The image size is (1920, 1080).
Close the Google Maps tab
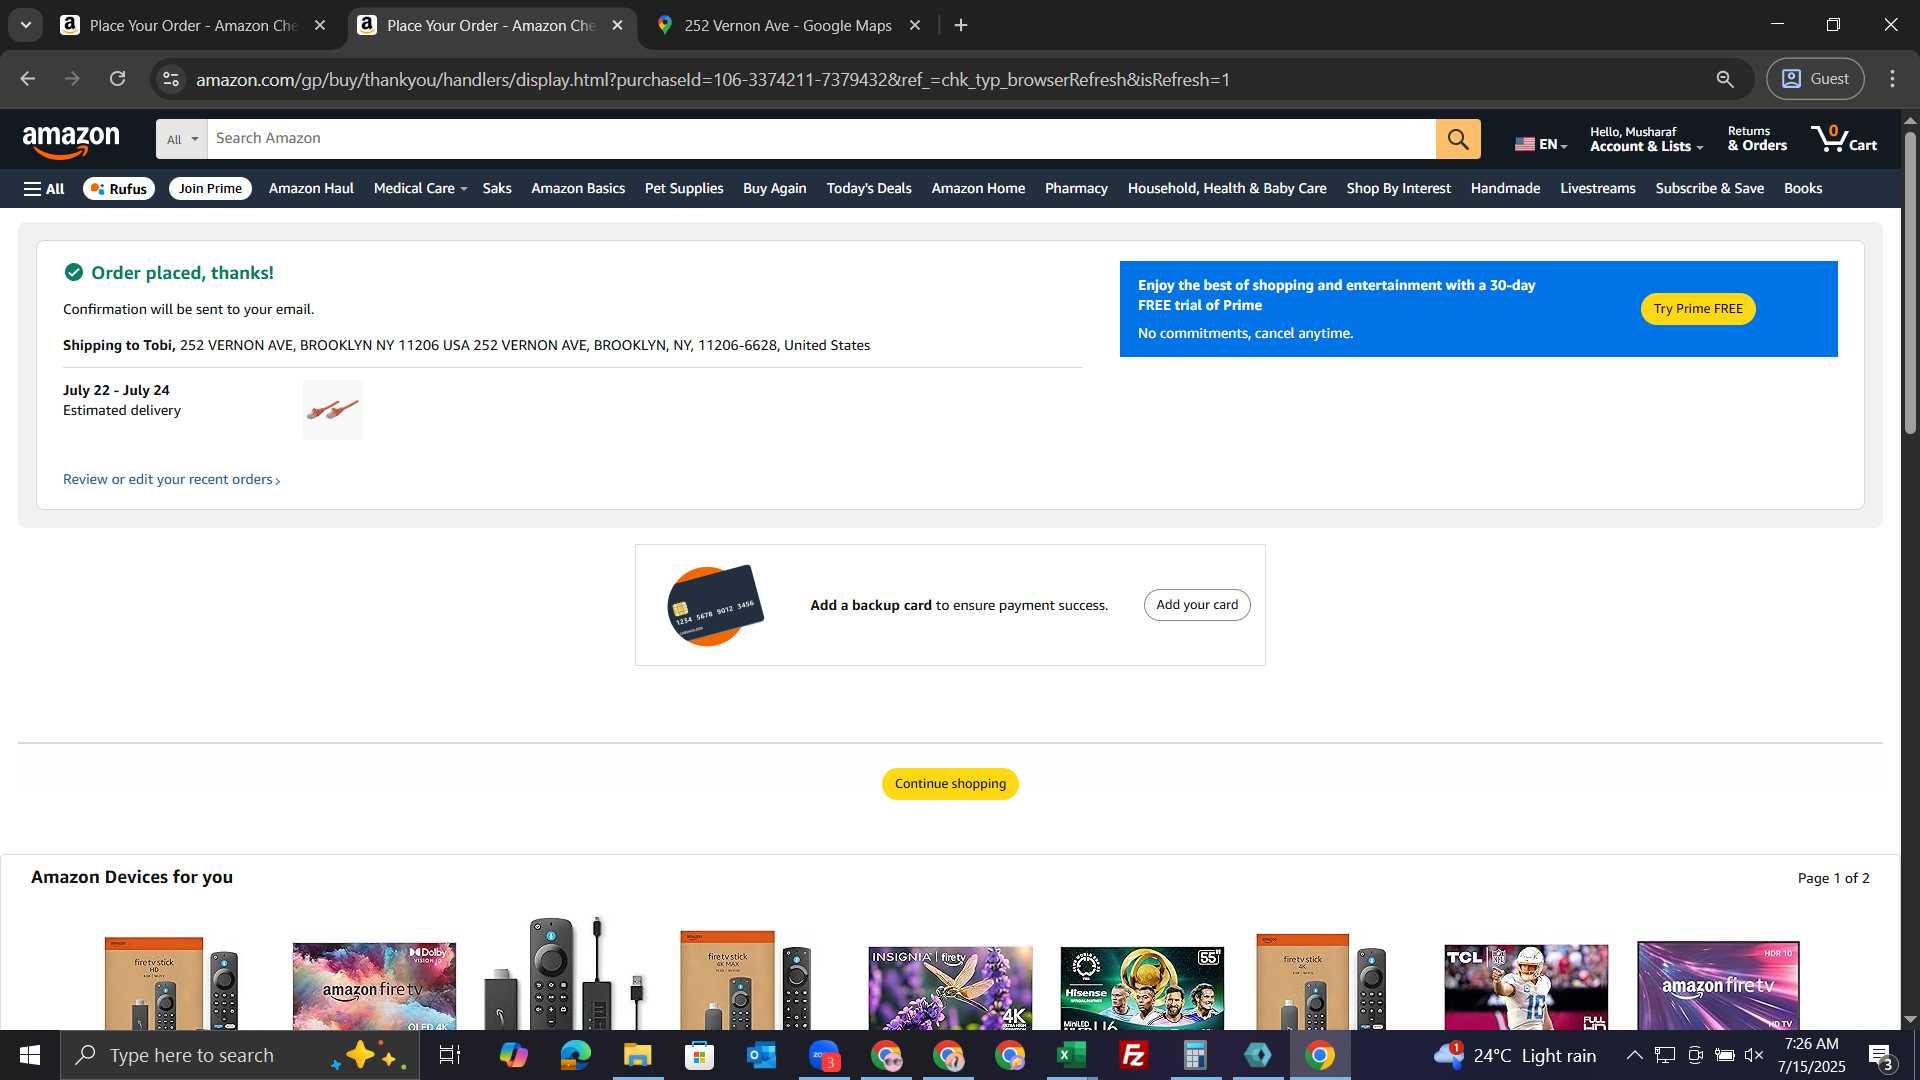(x=915, y=25)
